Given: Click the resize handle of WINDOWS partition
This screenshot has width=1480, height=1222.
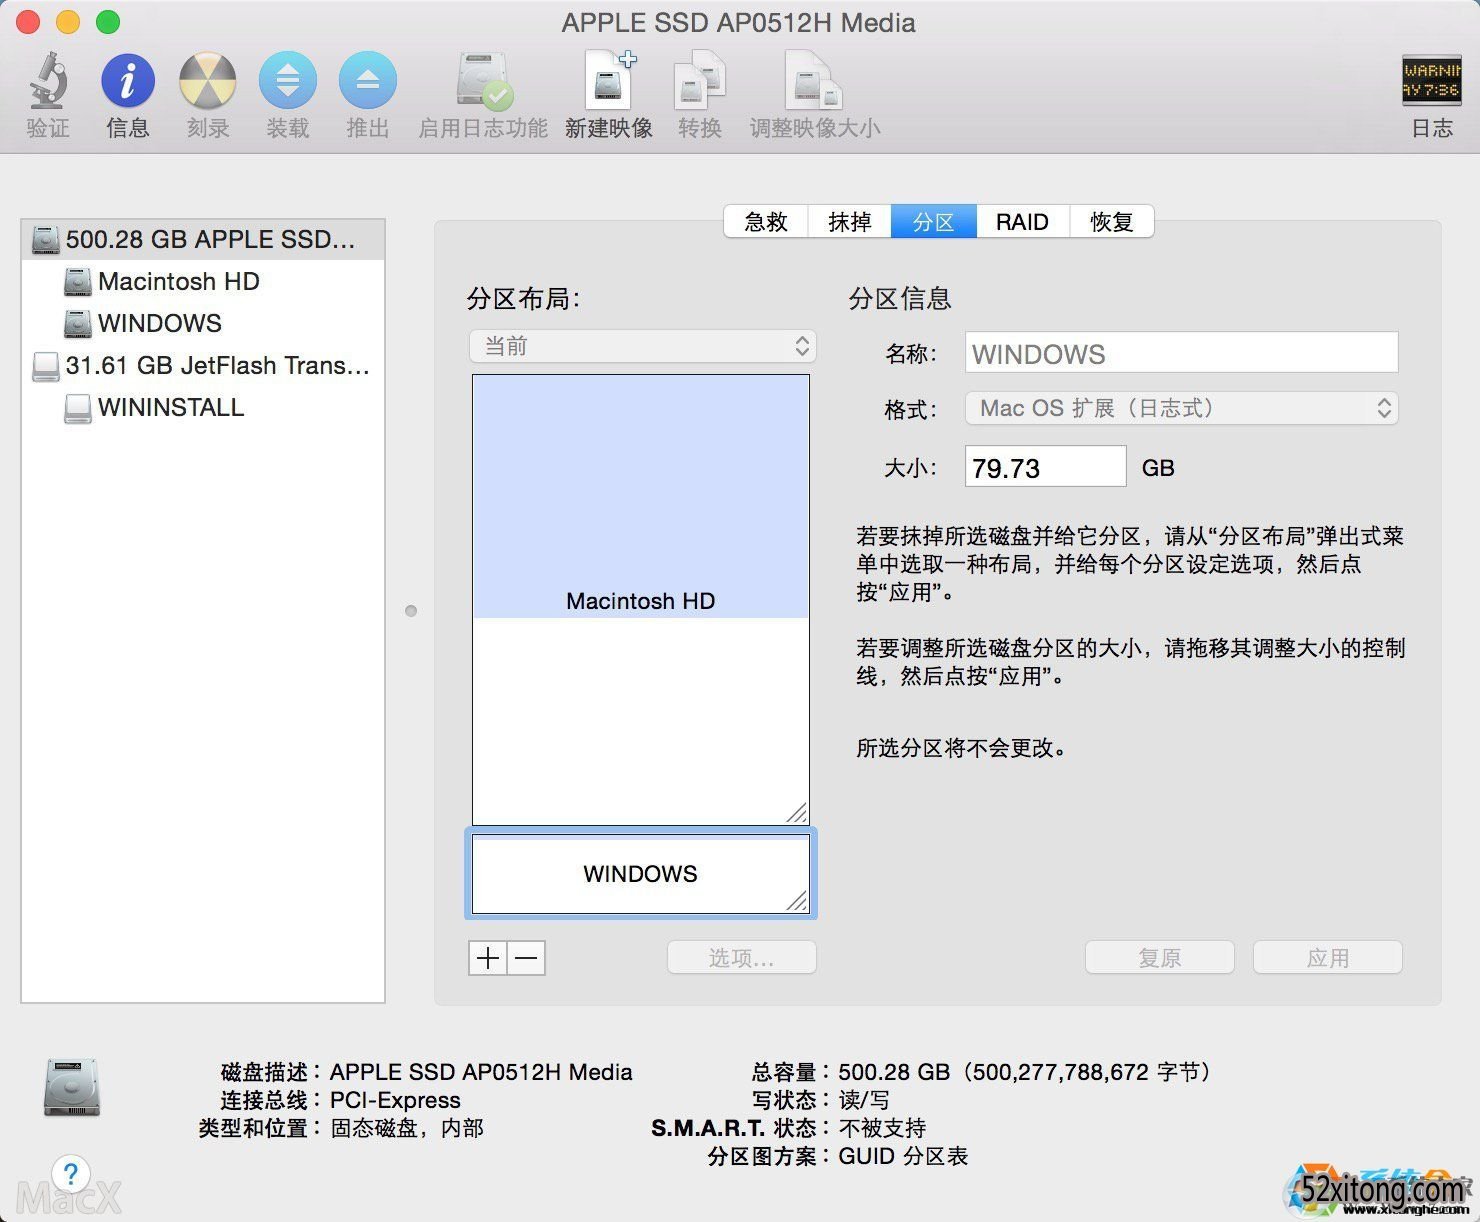Looking at the screenshot, I should click(797, 901).
